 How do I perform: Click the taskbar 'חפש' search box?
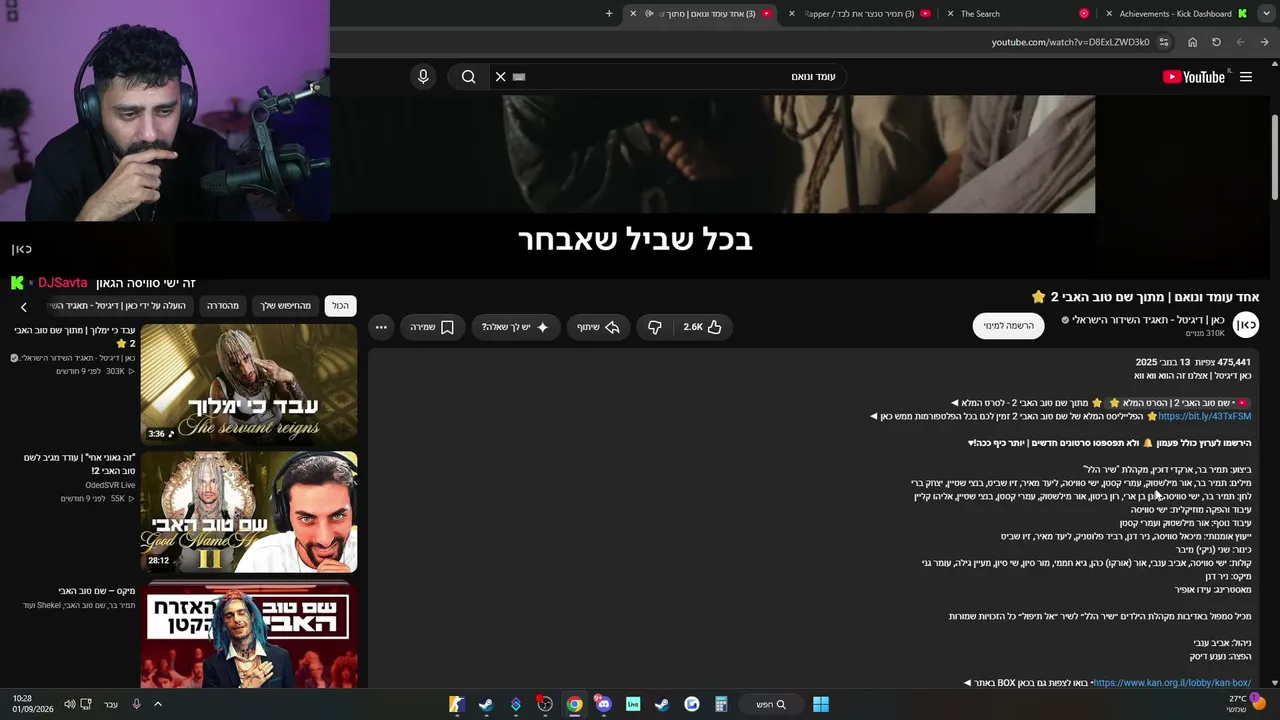pos(770,704)
